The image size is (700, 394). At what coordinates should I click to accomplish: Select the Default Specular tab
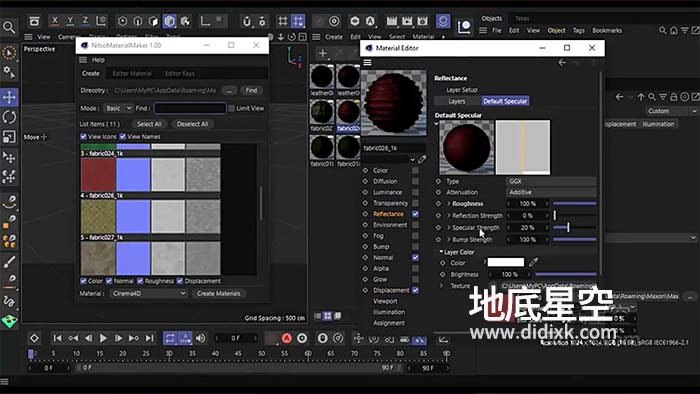[x=505, y=101]
